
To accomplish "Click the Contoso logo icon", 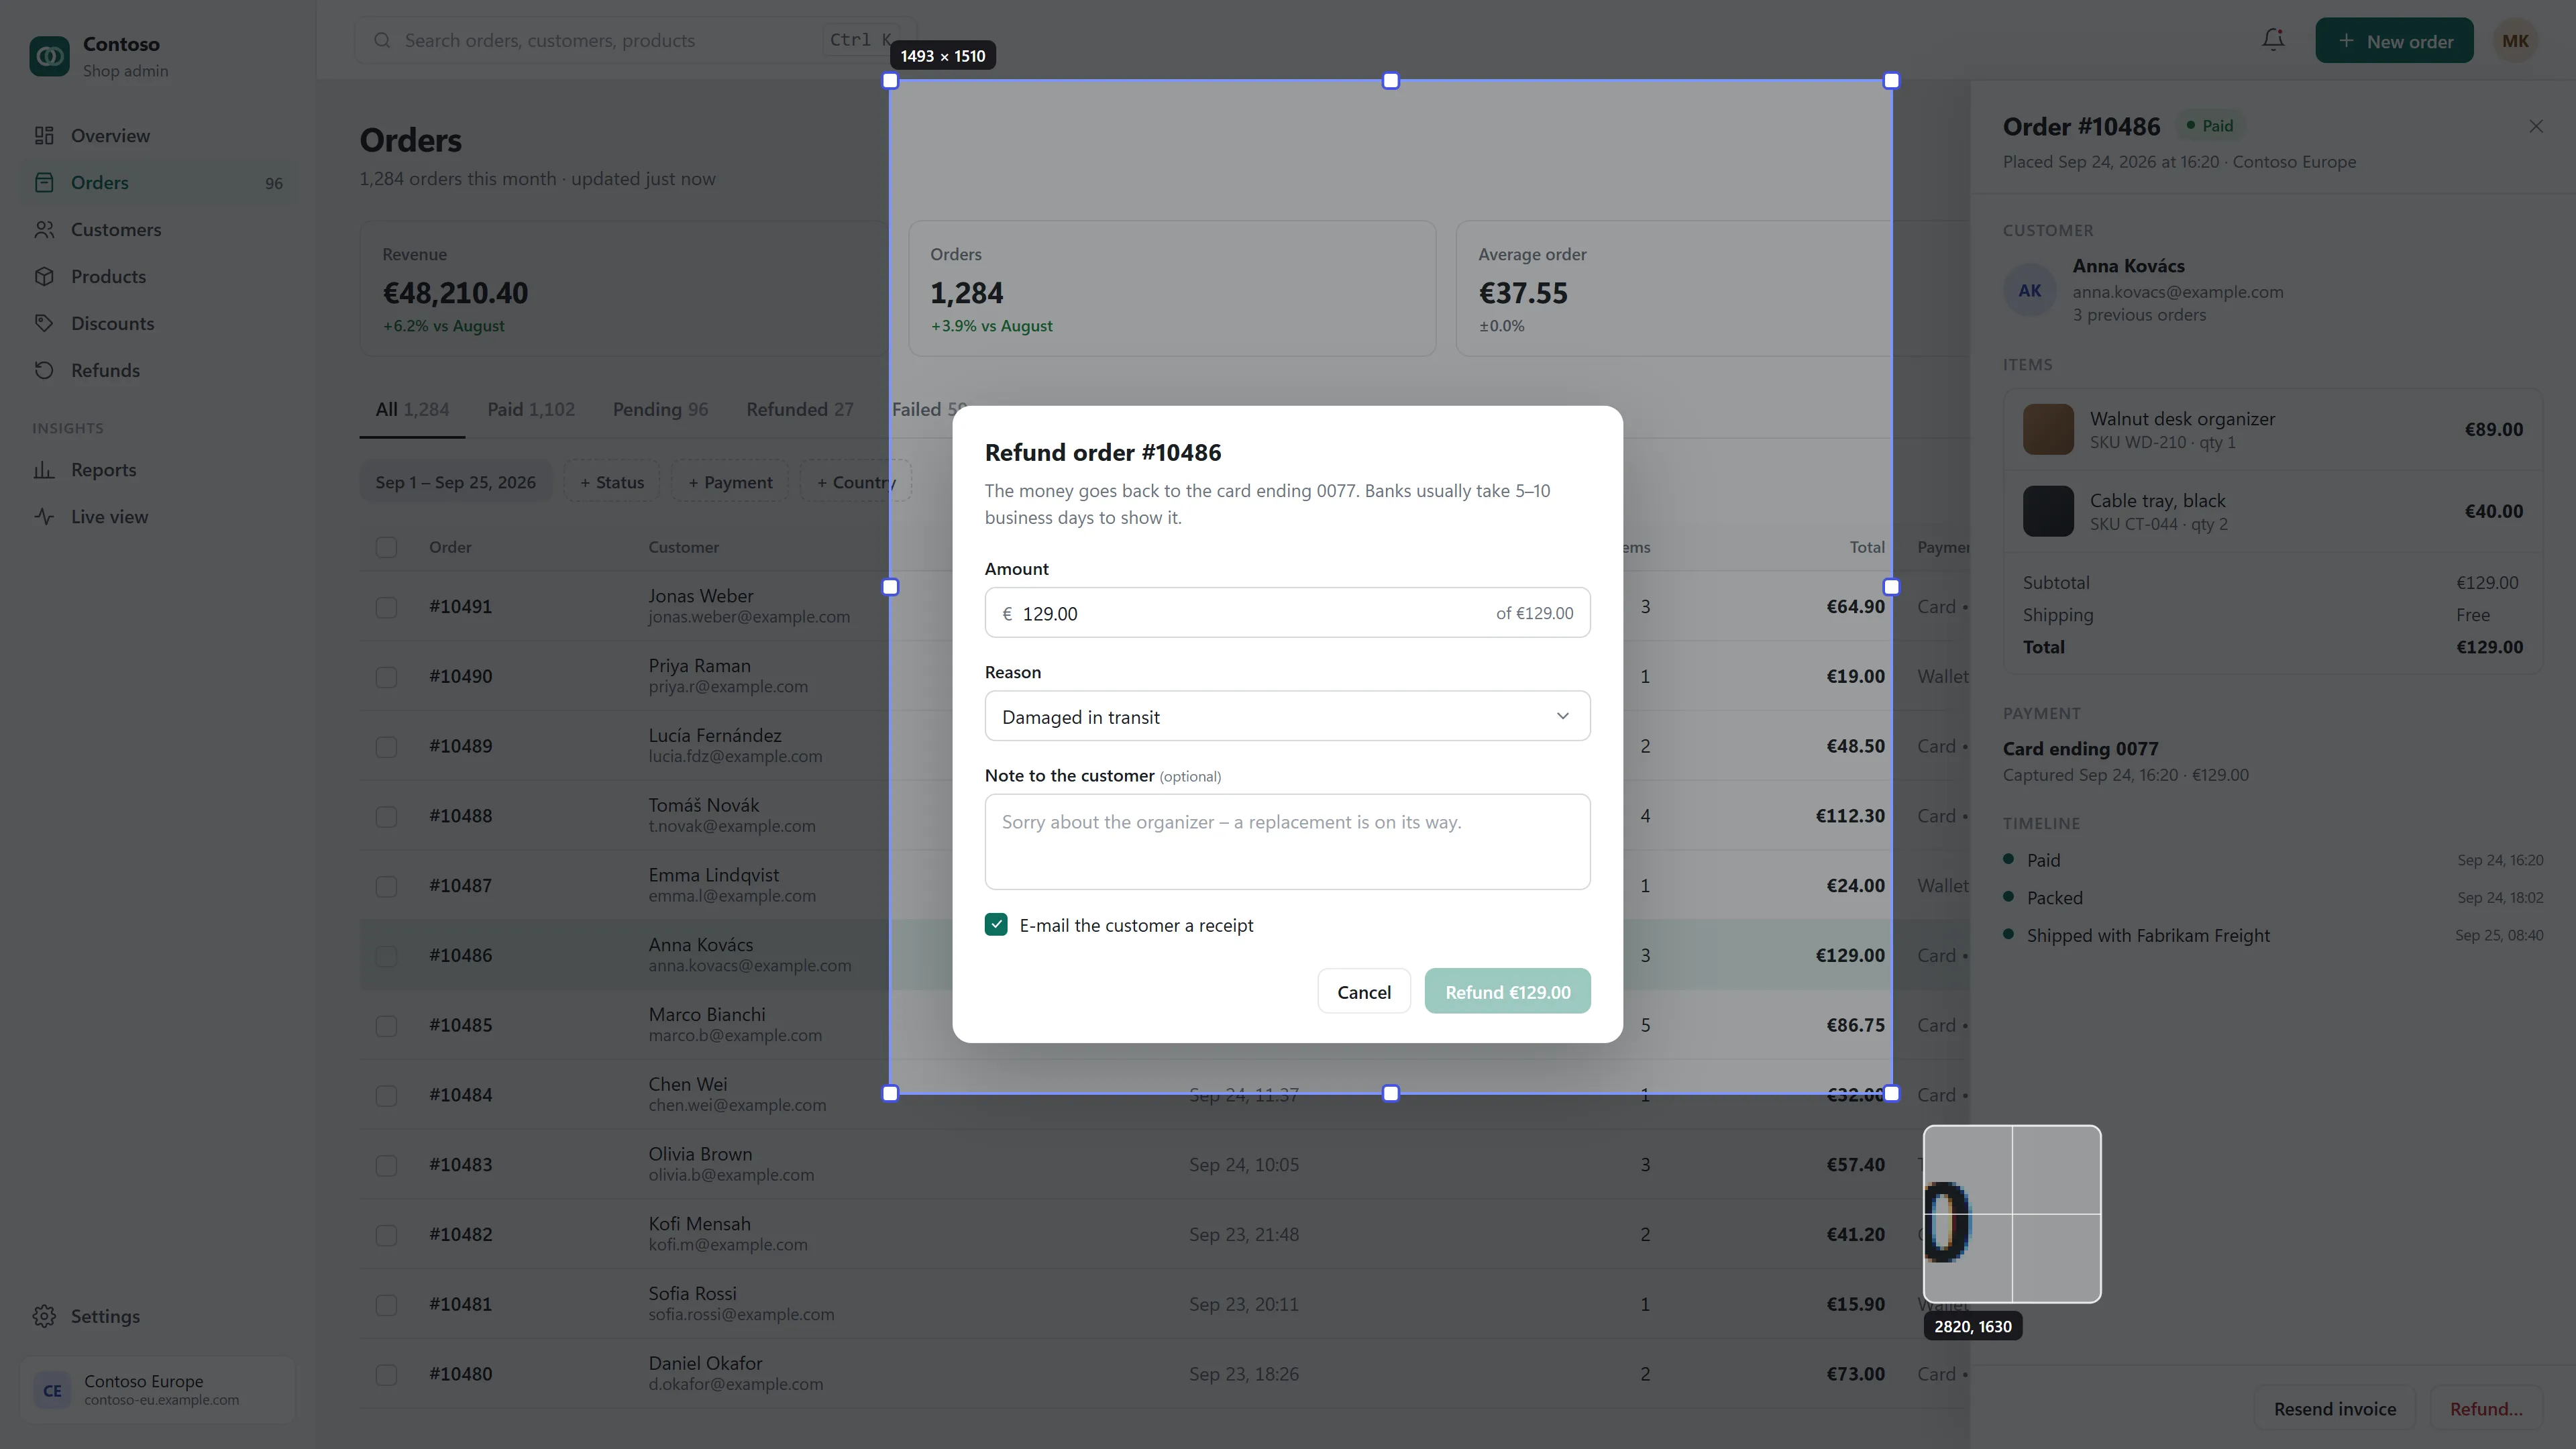I will (x=49, y=56).
